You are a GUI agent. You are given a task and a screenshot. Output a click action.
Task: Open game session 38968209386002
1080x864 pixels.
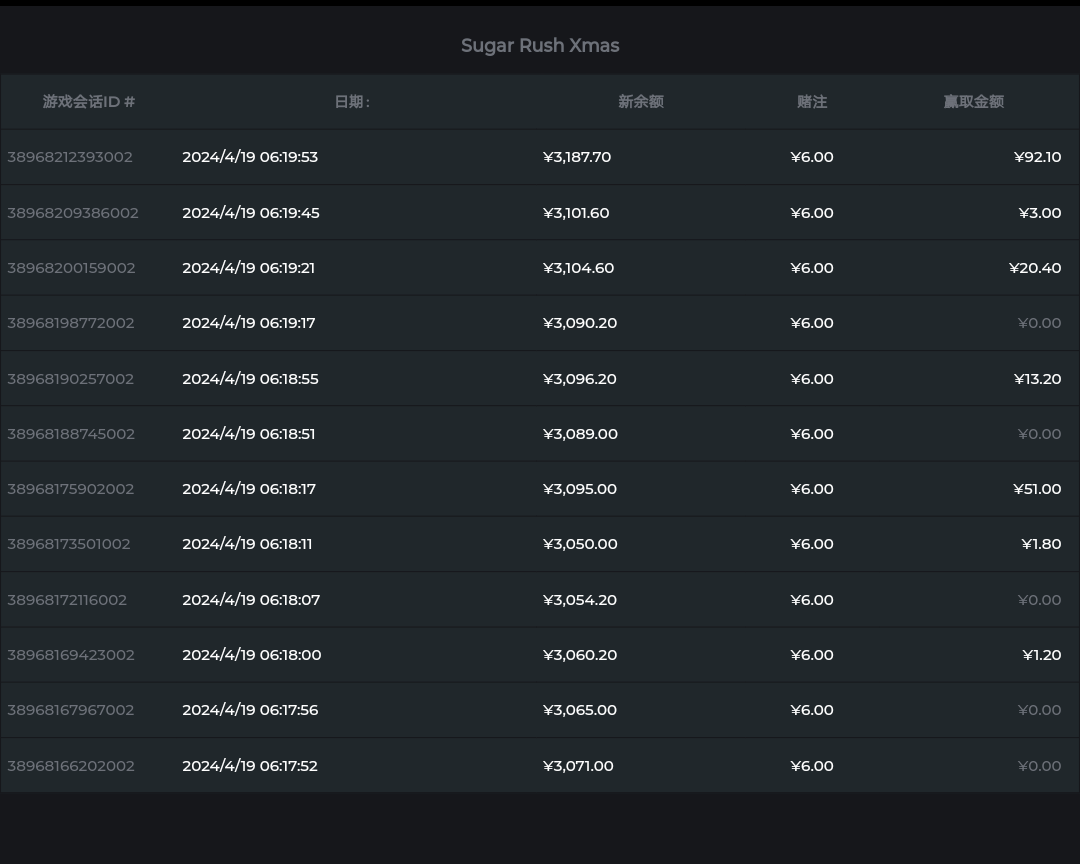tap(73, 213)
